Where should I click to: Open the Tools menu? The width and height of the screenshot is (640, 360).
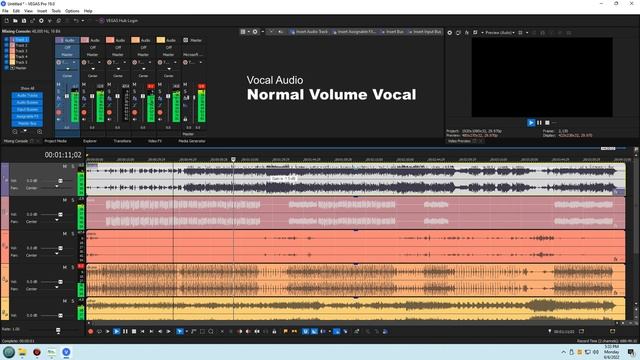point(56,11)
